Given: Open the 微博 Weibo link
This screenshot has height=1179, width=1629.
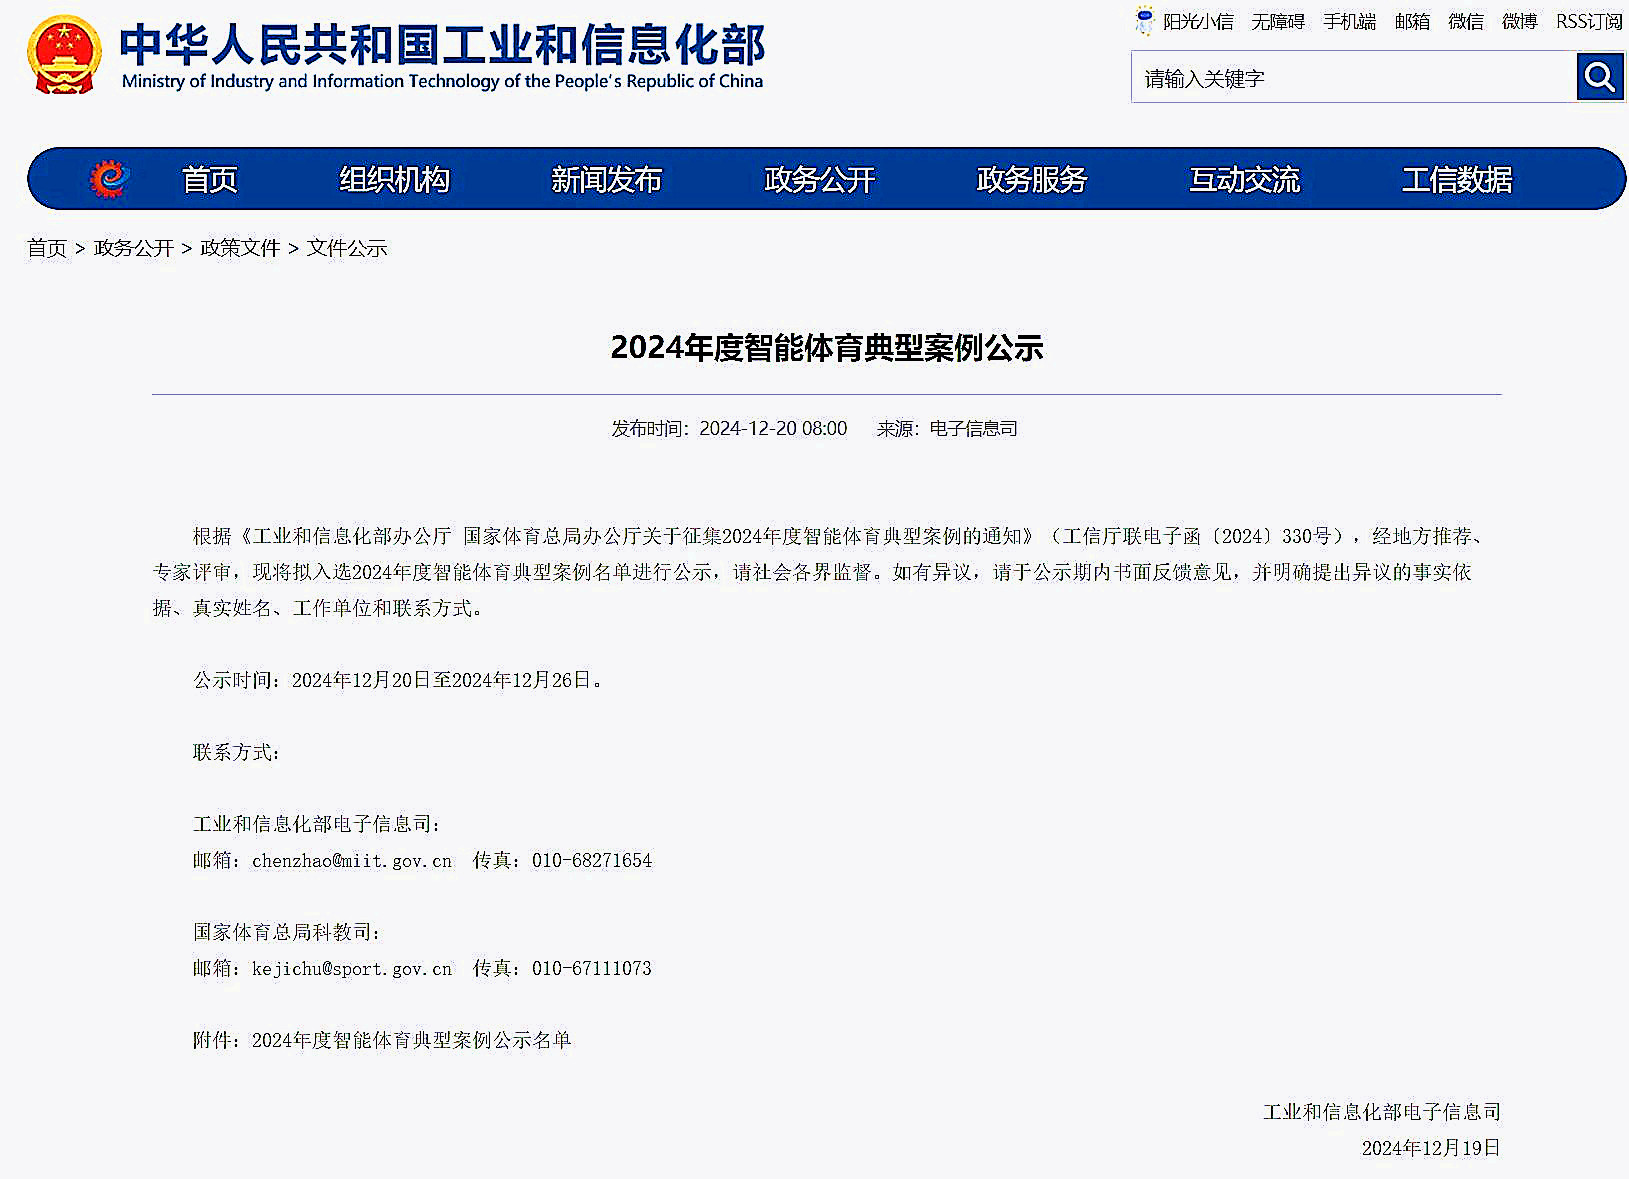Looking at the screenshot, I should (x=1519, y=21).
